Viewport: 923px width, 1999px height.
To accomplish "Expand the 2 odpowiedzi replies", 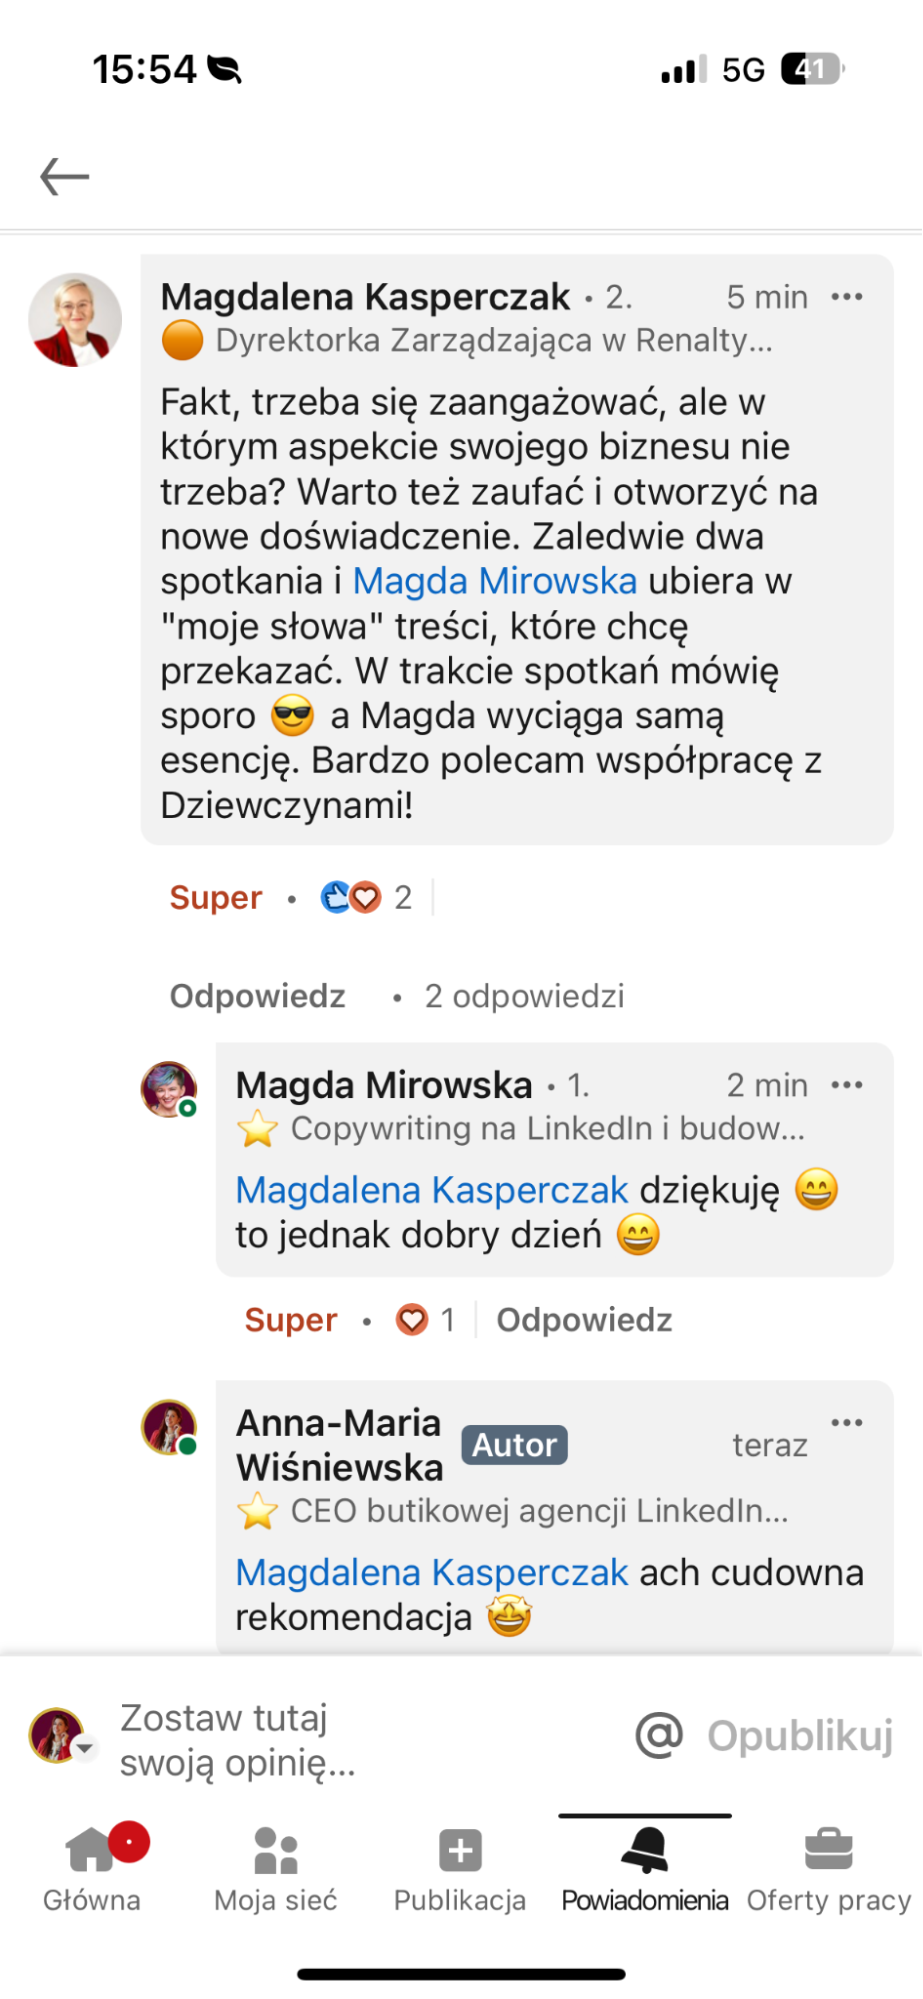I will pyautogui.click(x=524, y=996).
